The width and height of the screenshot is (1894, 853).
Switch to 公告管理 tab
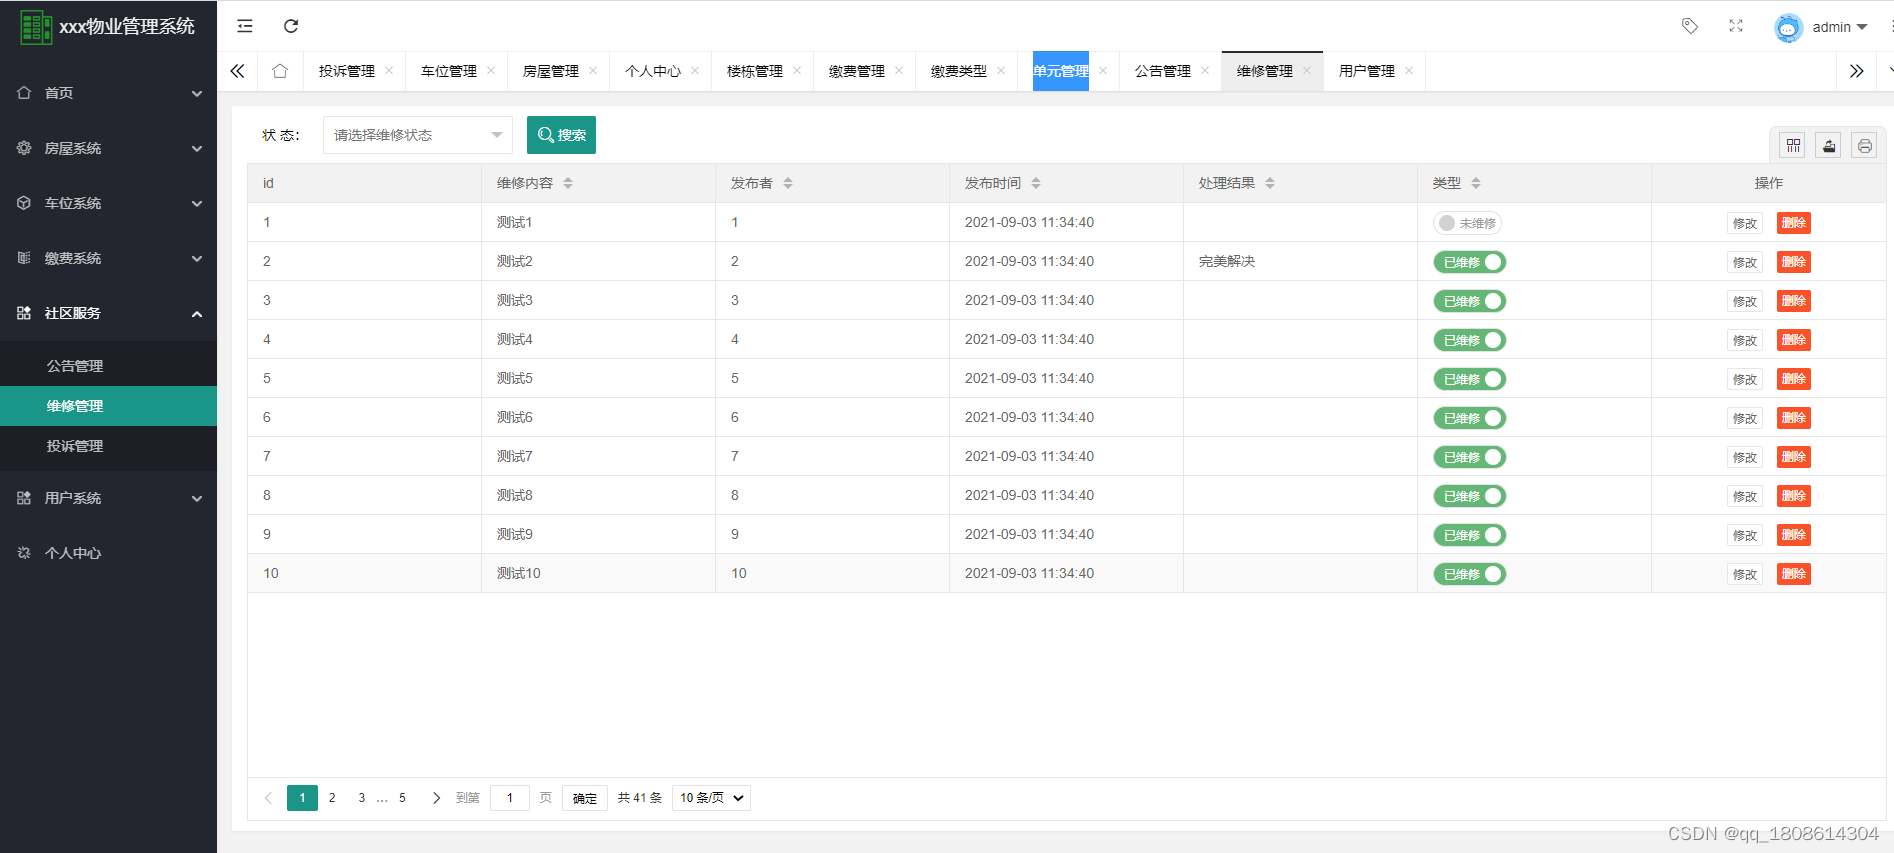(1163, 71)
